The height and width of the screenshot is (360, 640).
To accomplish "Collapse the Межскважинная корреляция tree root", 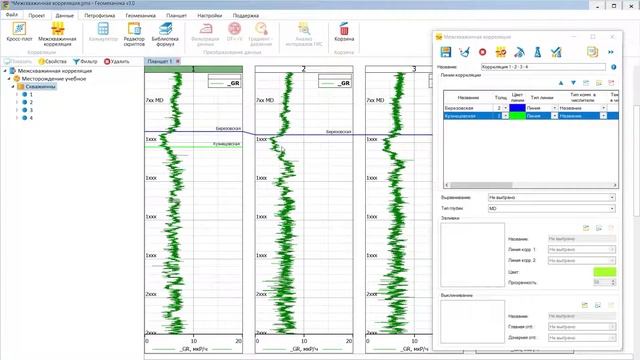I will coord(5,71).
